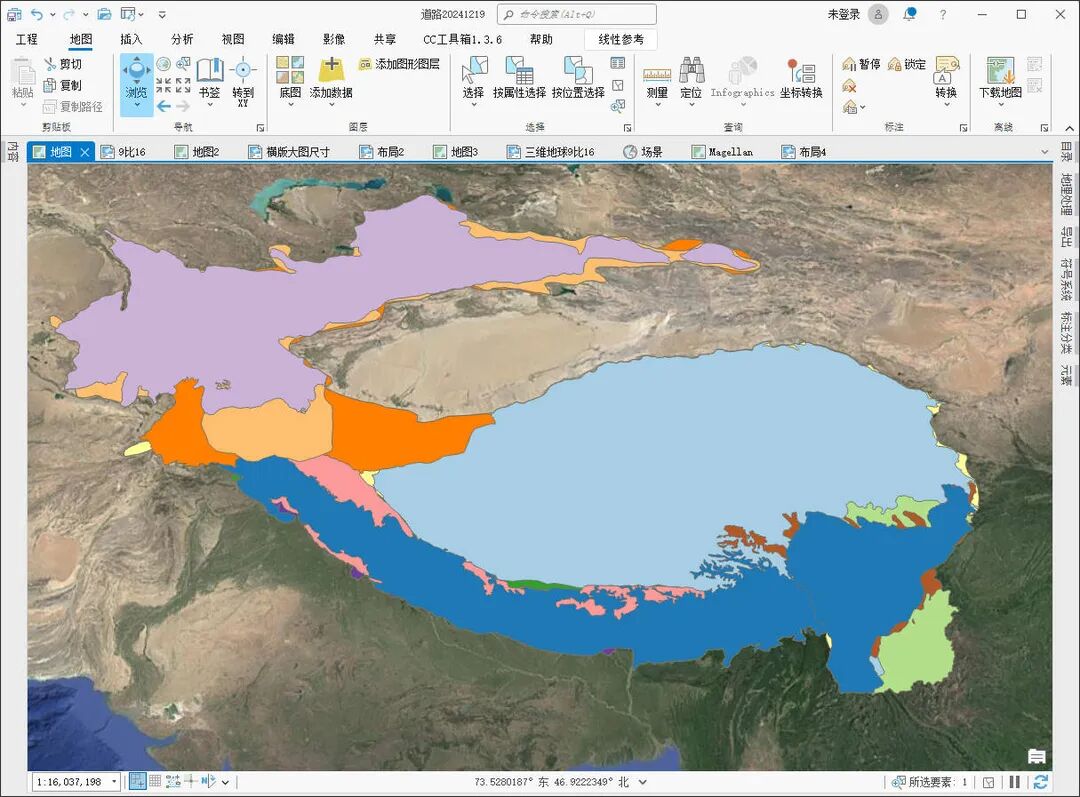Click 复制 (Copy) in clipboard group
Image resolution: width=1080 pixels, height=797 pixels.
[x=63, y=85]
